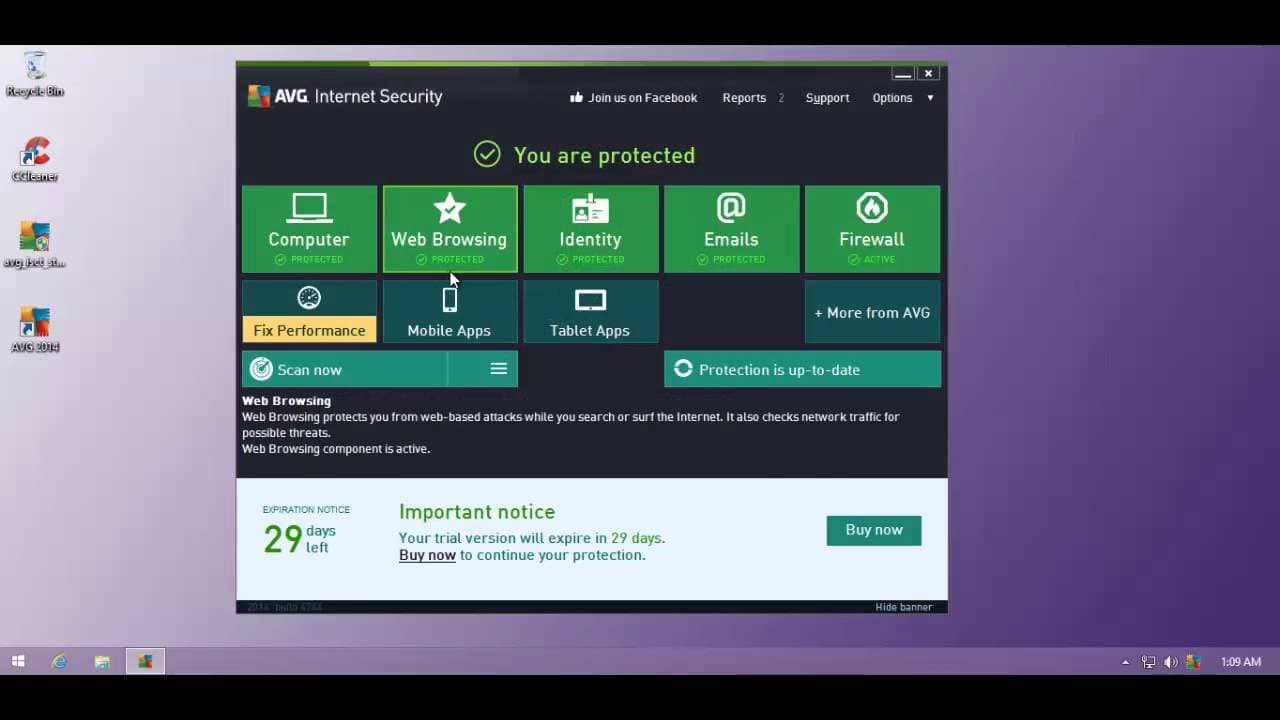
Task: Open the + More from AVG tile
Action: [872, 312]
